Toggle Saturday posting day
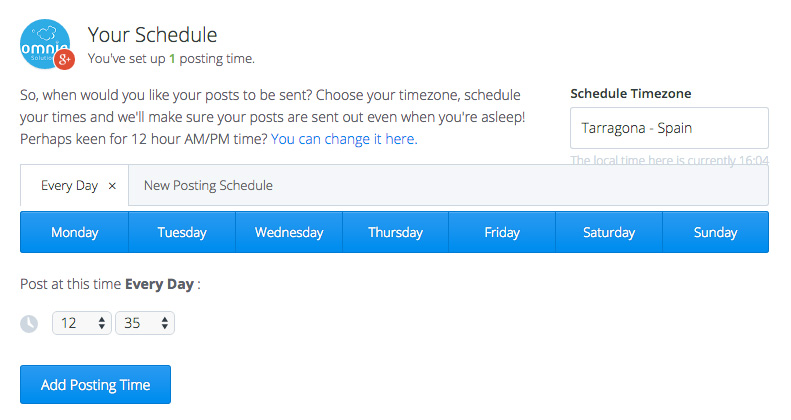Image resolution: width=791 pixels, height=420 pixels. point(609,233)
